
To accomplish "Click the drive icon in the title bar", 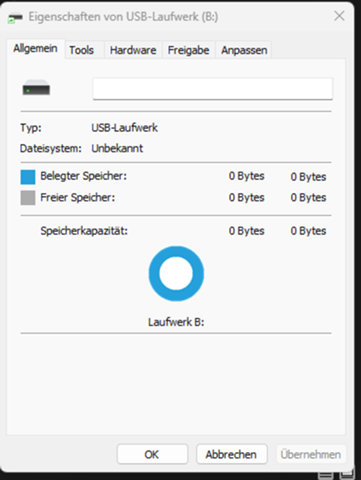I will click(15, 17).
